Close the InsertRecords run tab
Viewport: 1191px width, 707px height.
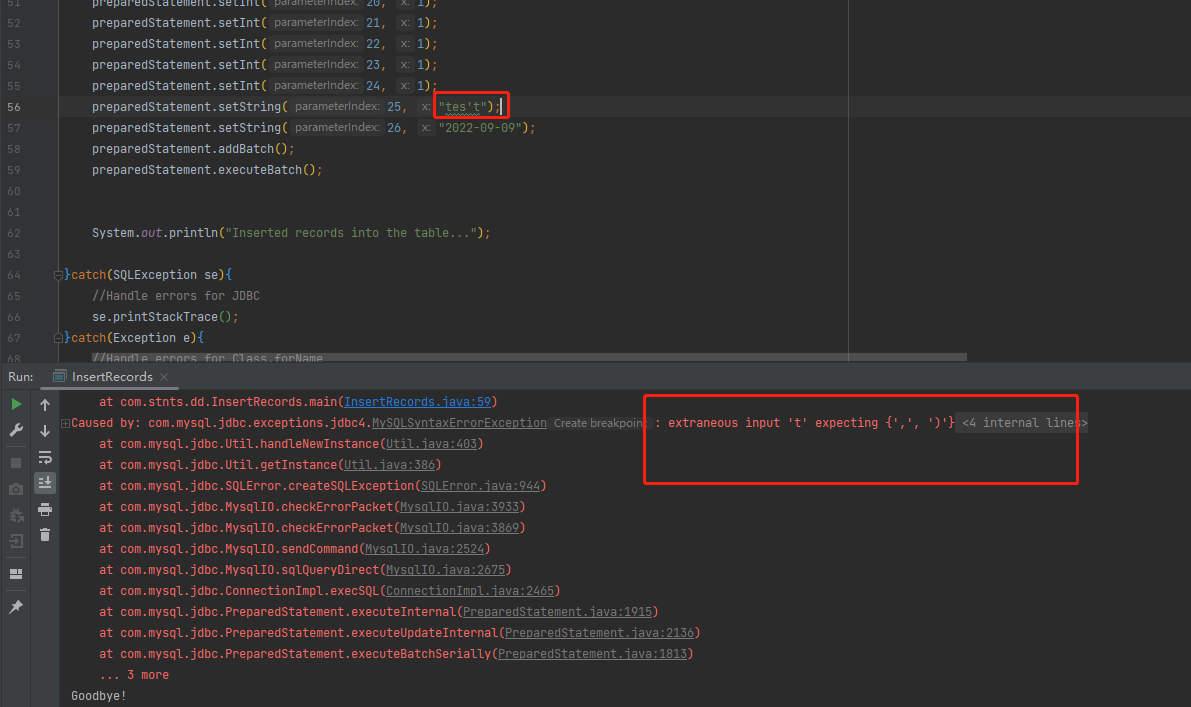[x=163, y=377]
